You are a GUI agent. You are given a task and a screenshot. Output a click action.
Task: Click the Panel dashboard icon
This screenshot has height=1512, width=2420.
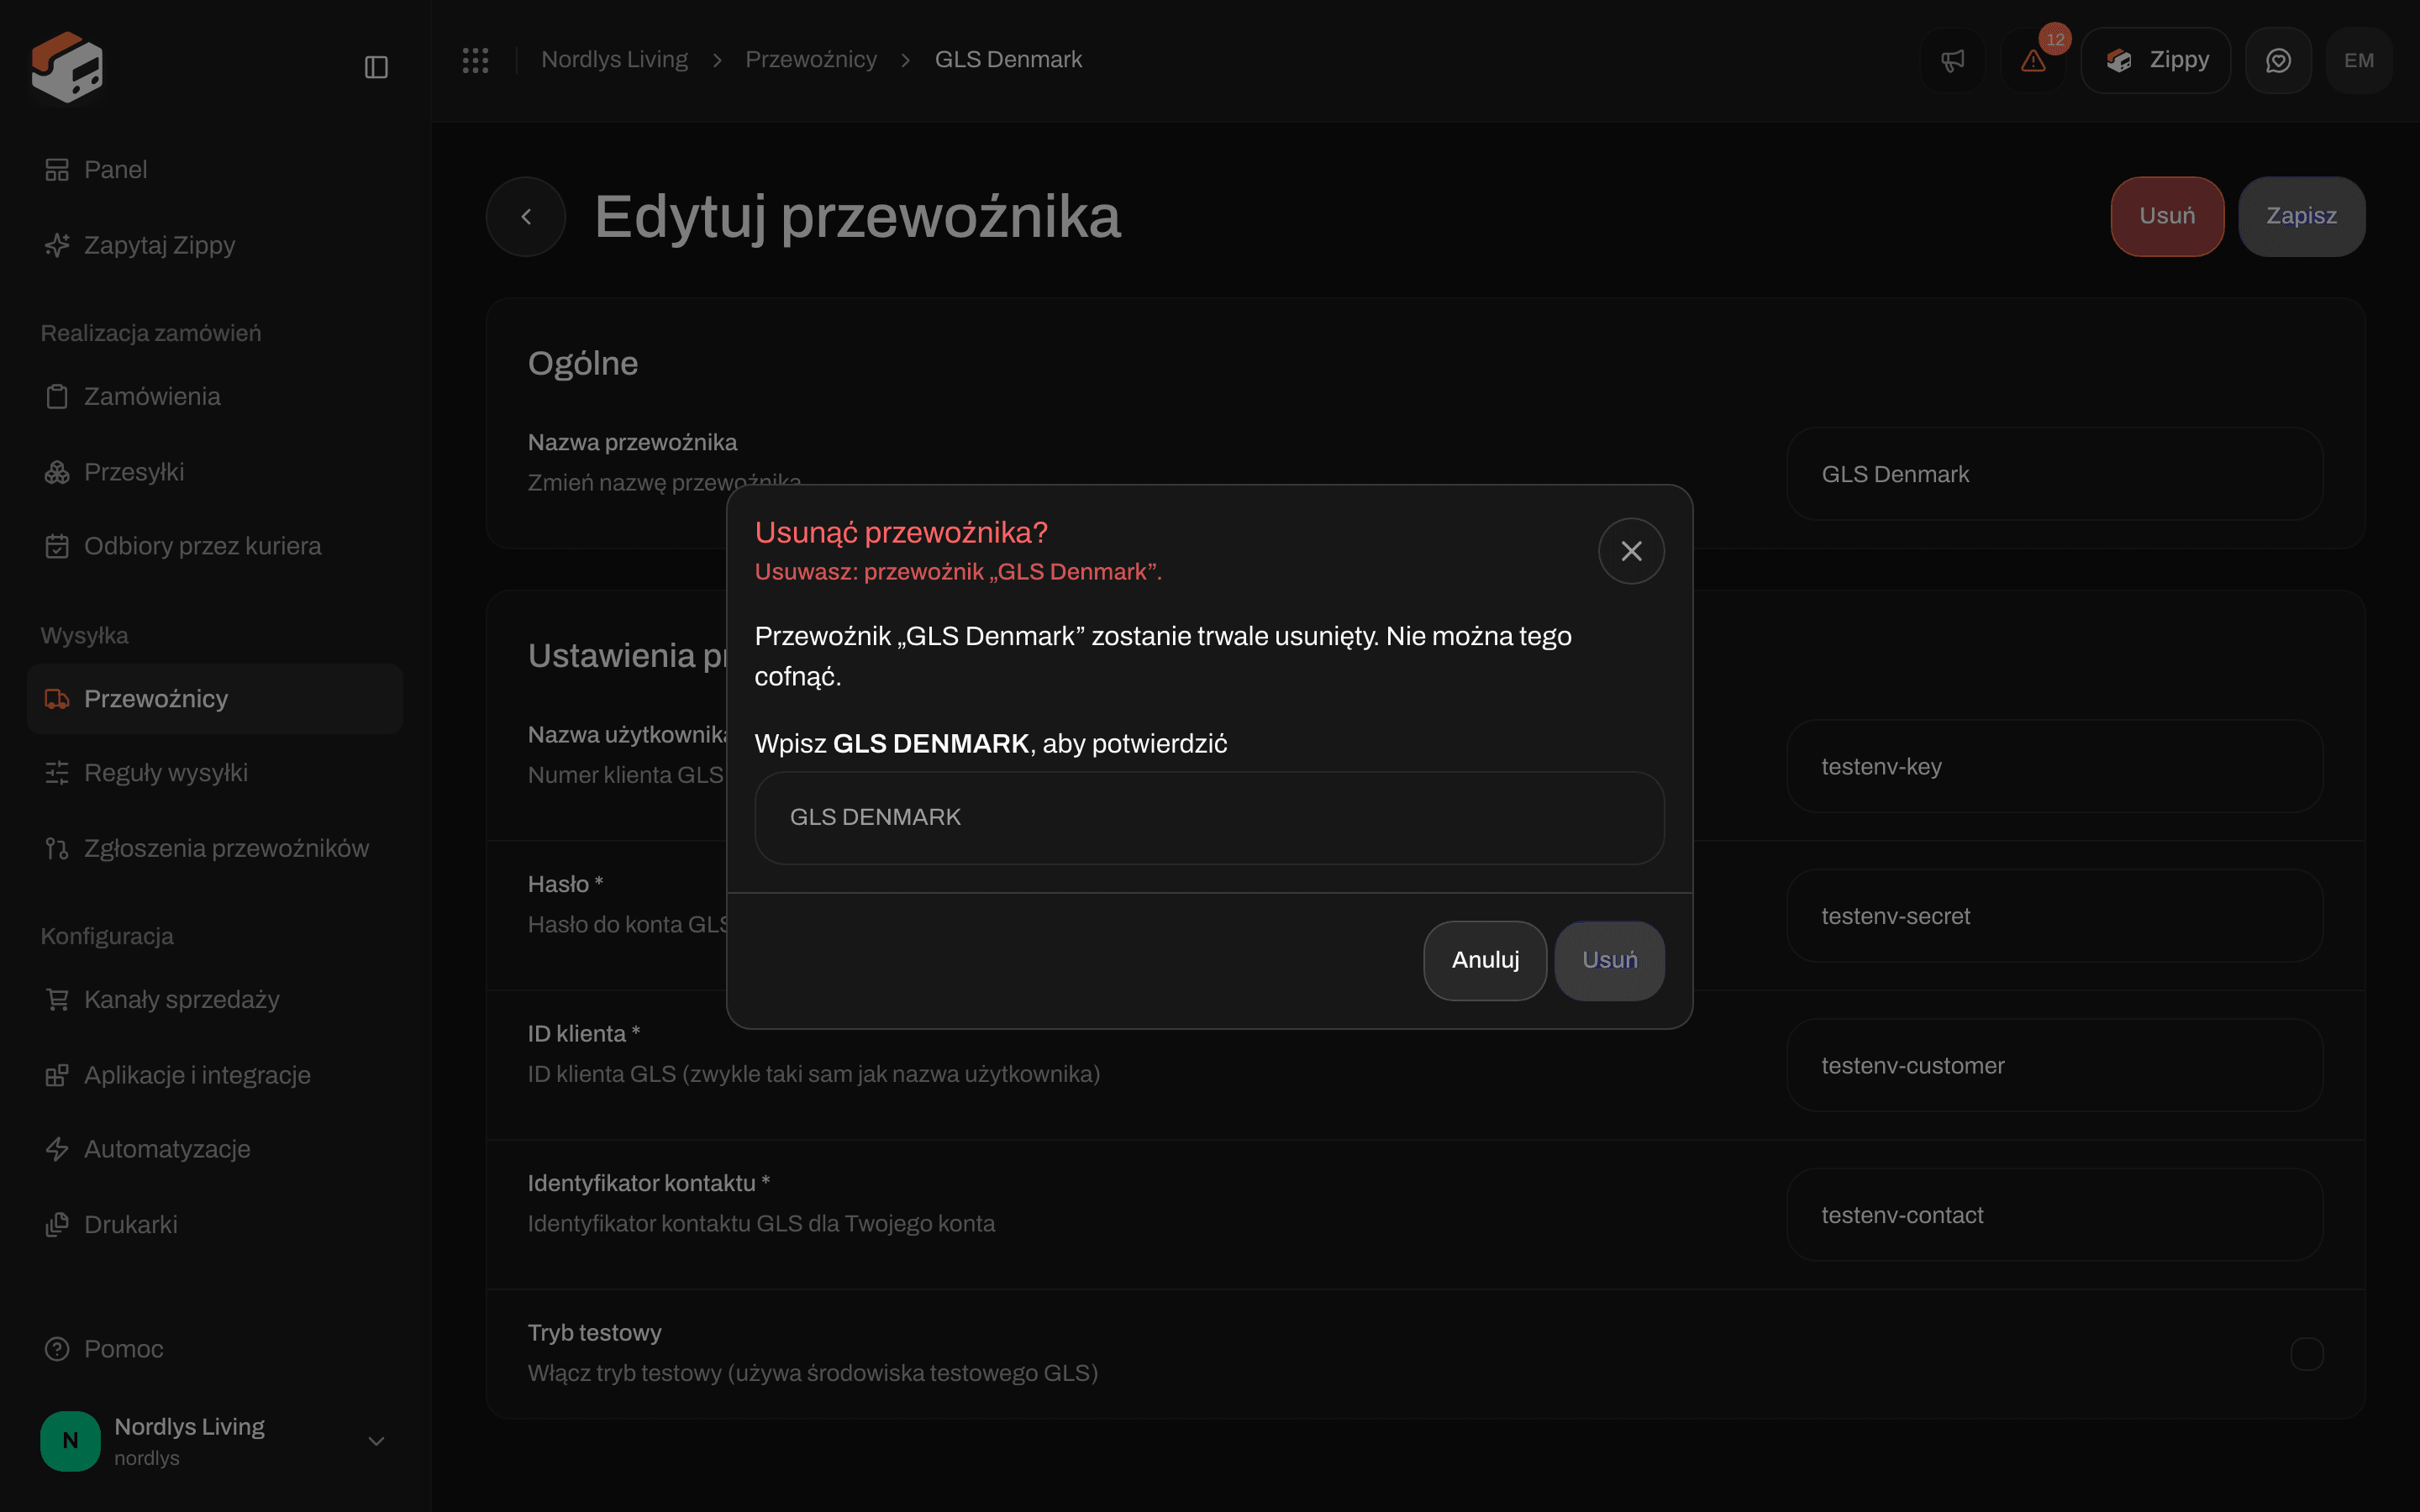click(x=57, y=170)
